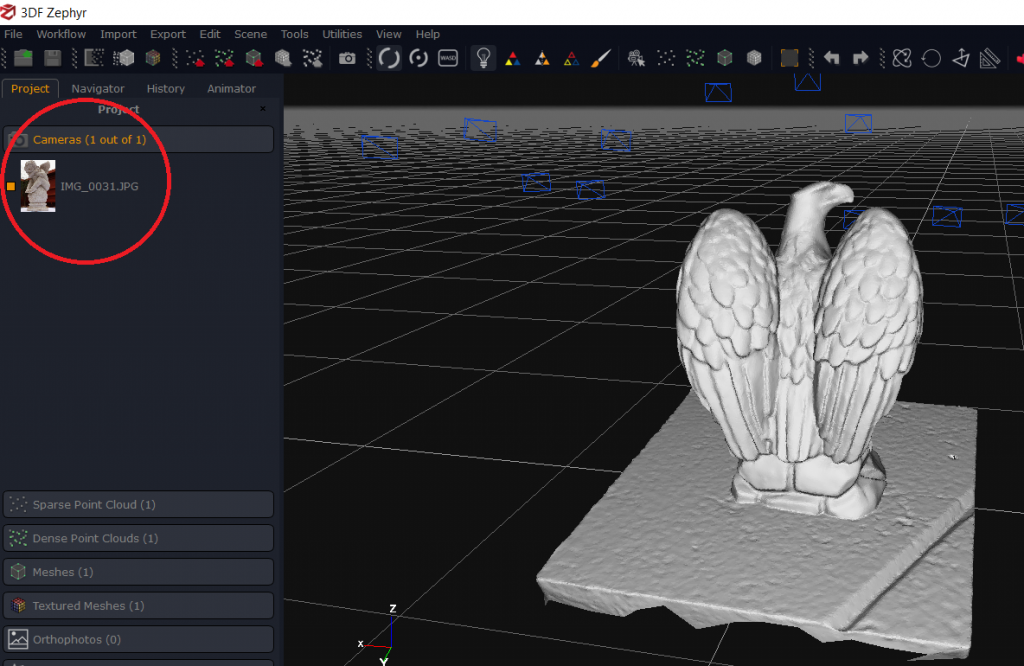The width and height of the screenshot is (1024, 666).
Task: Open the measurement ruler tool
Action: click(988, 58)
